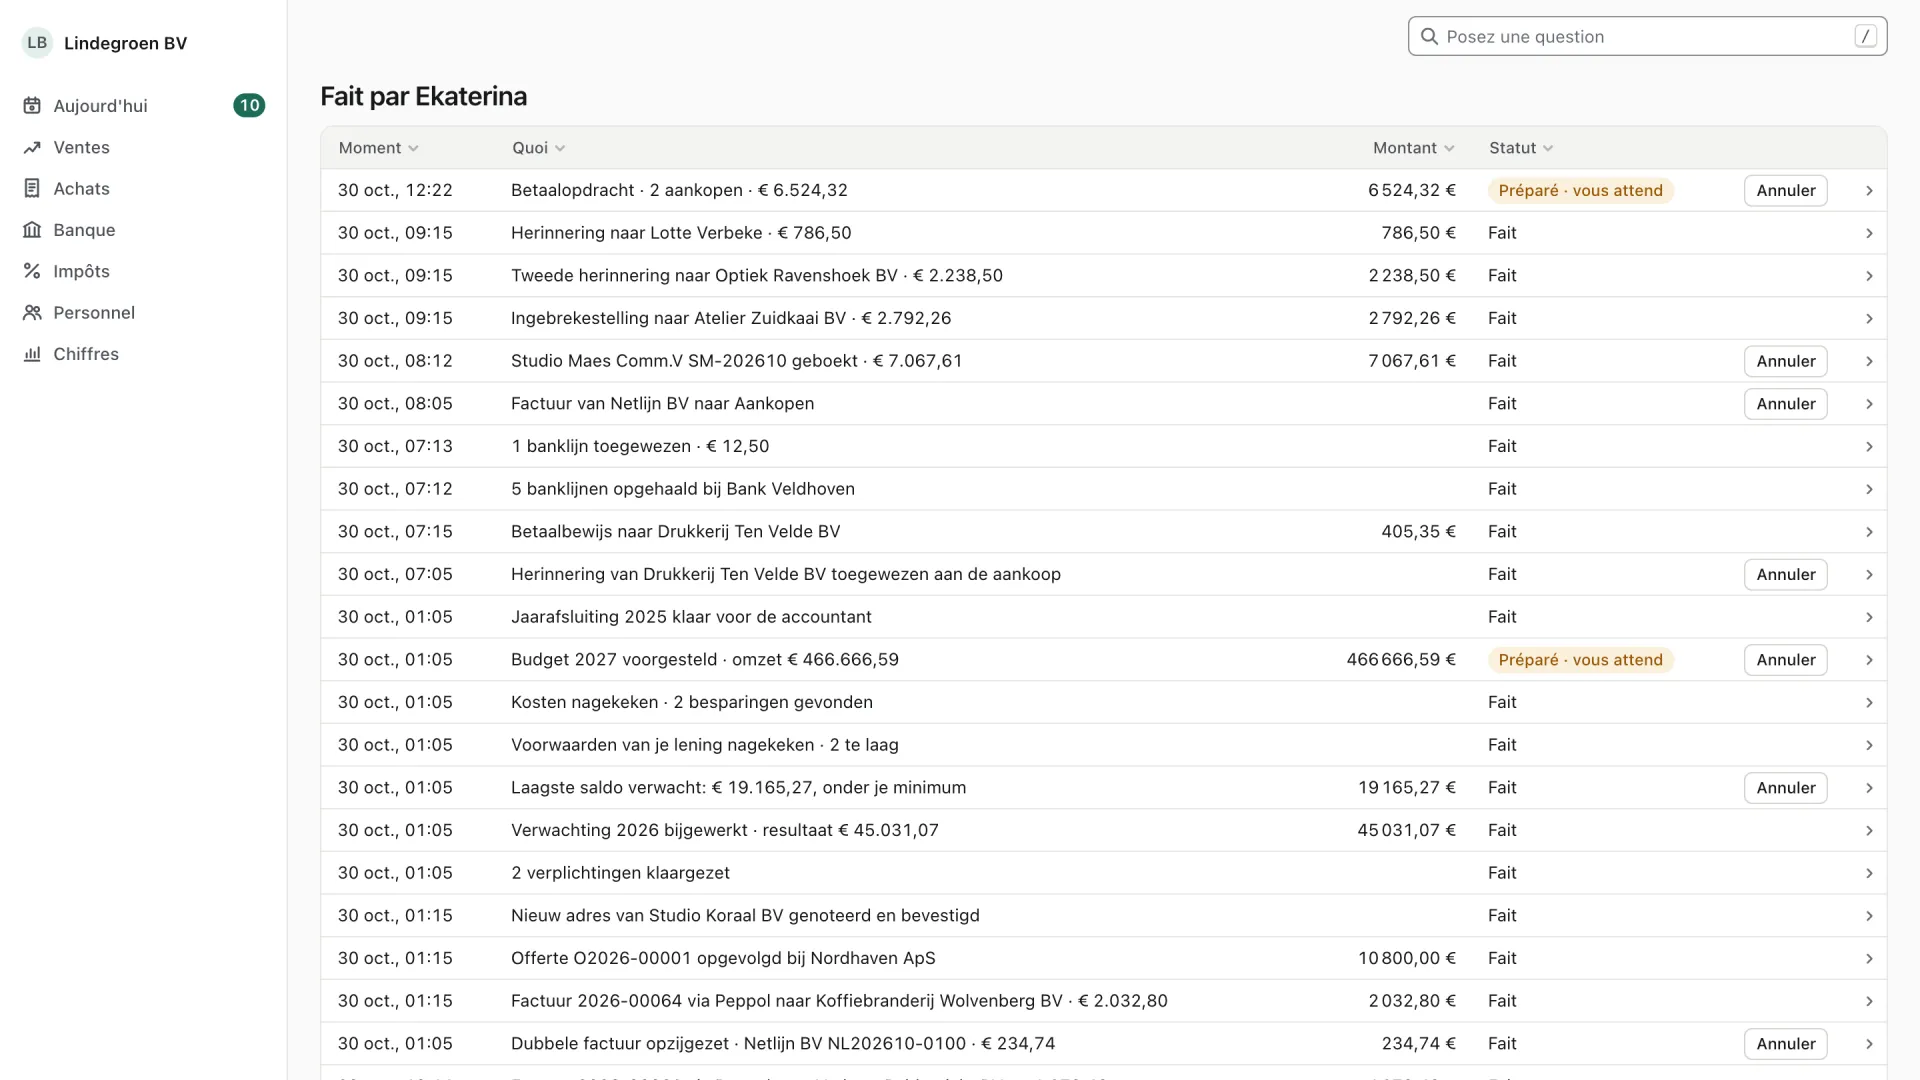
Task: Click the Impôts percent icon
Action: [x=32, y=271]
